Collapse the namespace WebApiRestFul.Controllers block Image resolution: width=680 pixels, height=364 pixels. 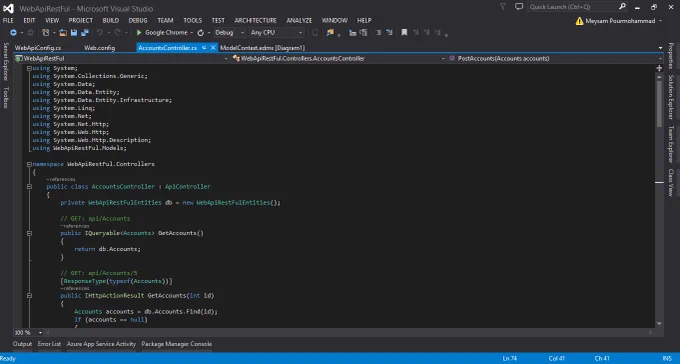point(29,164)
